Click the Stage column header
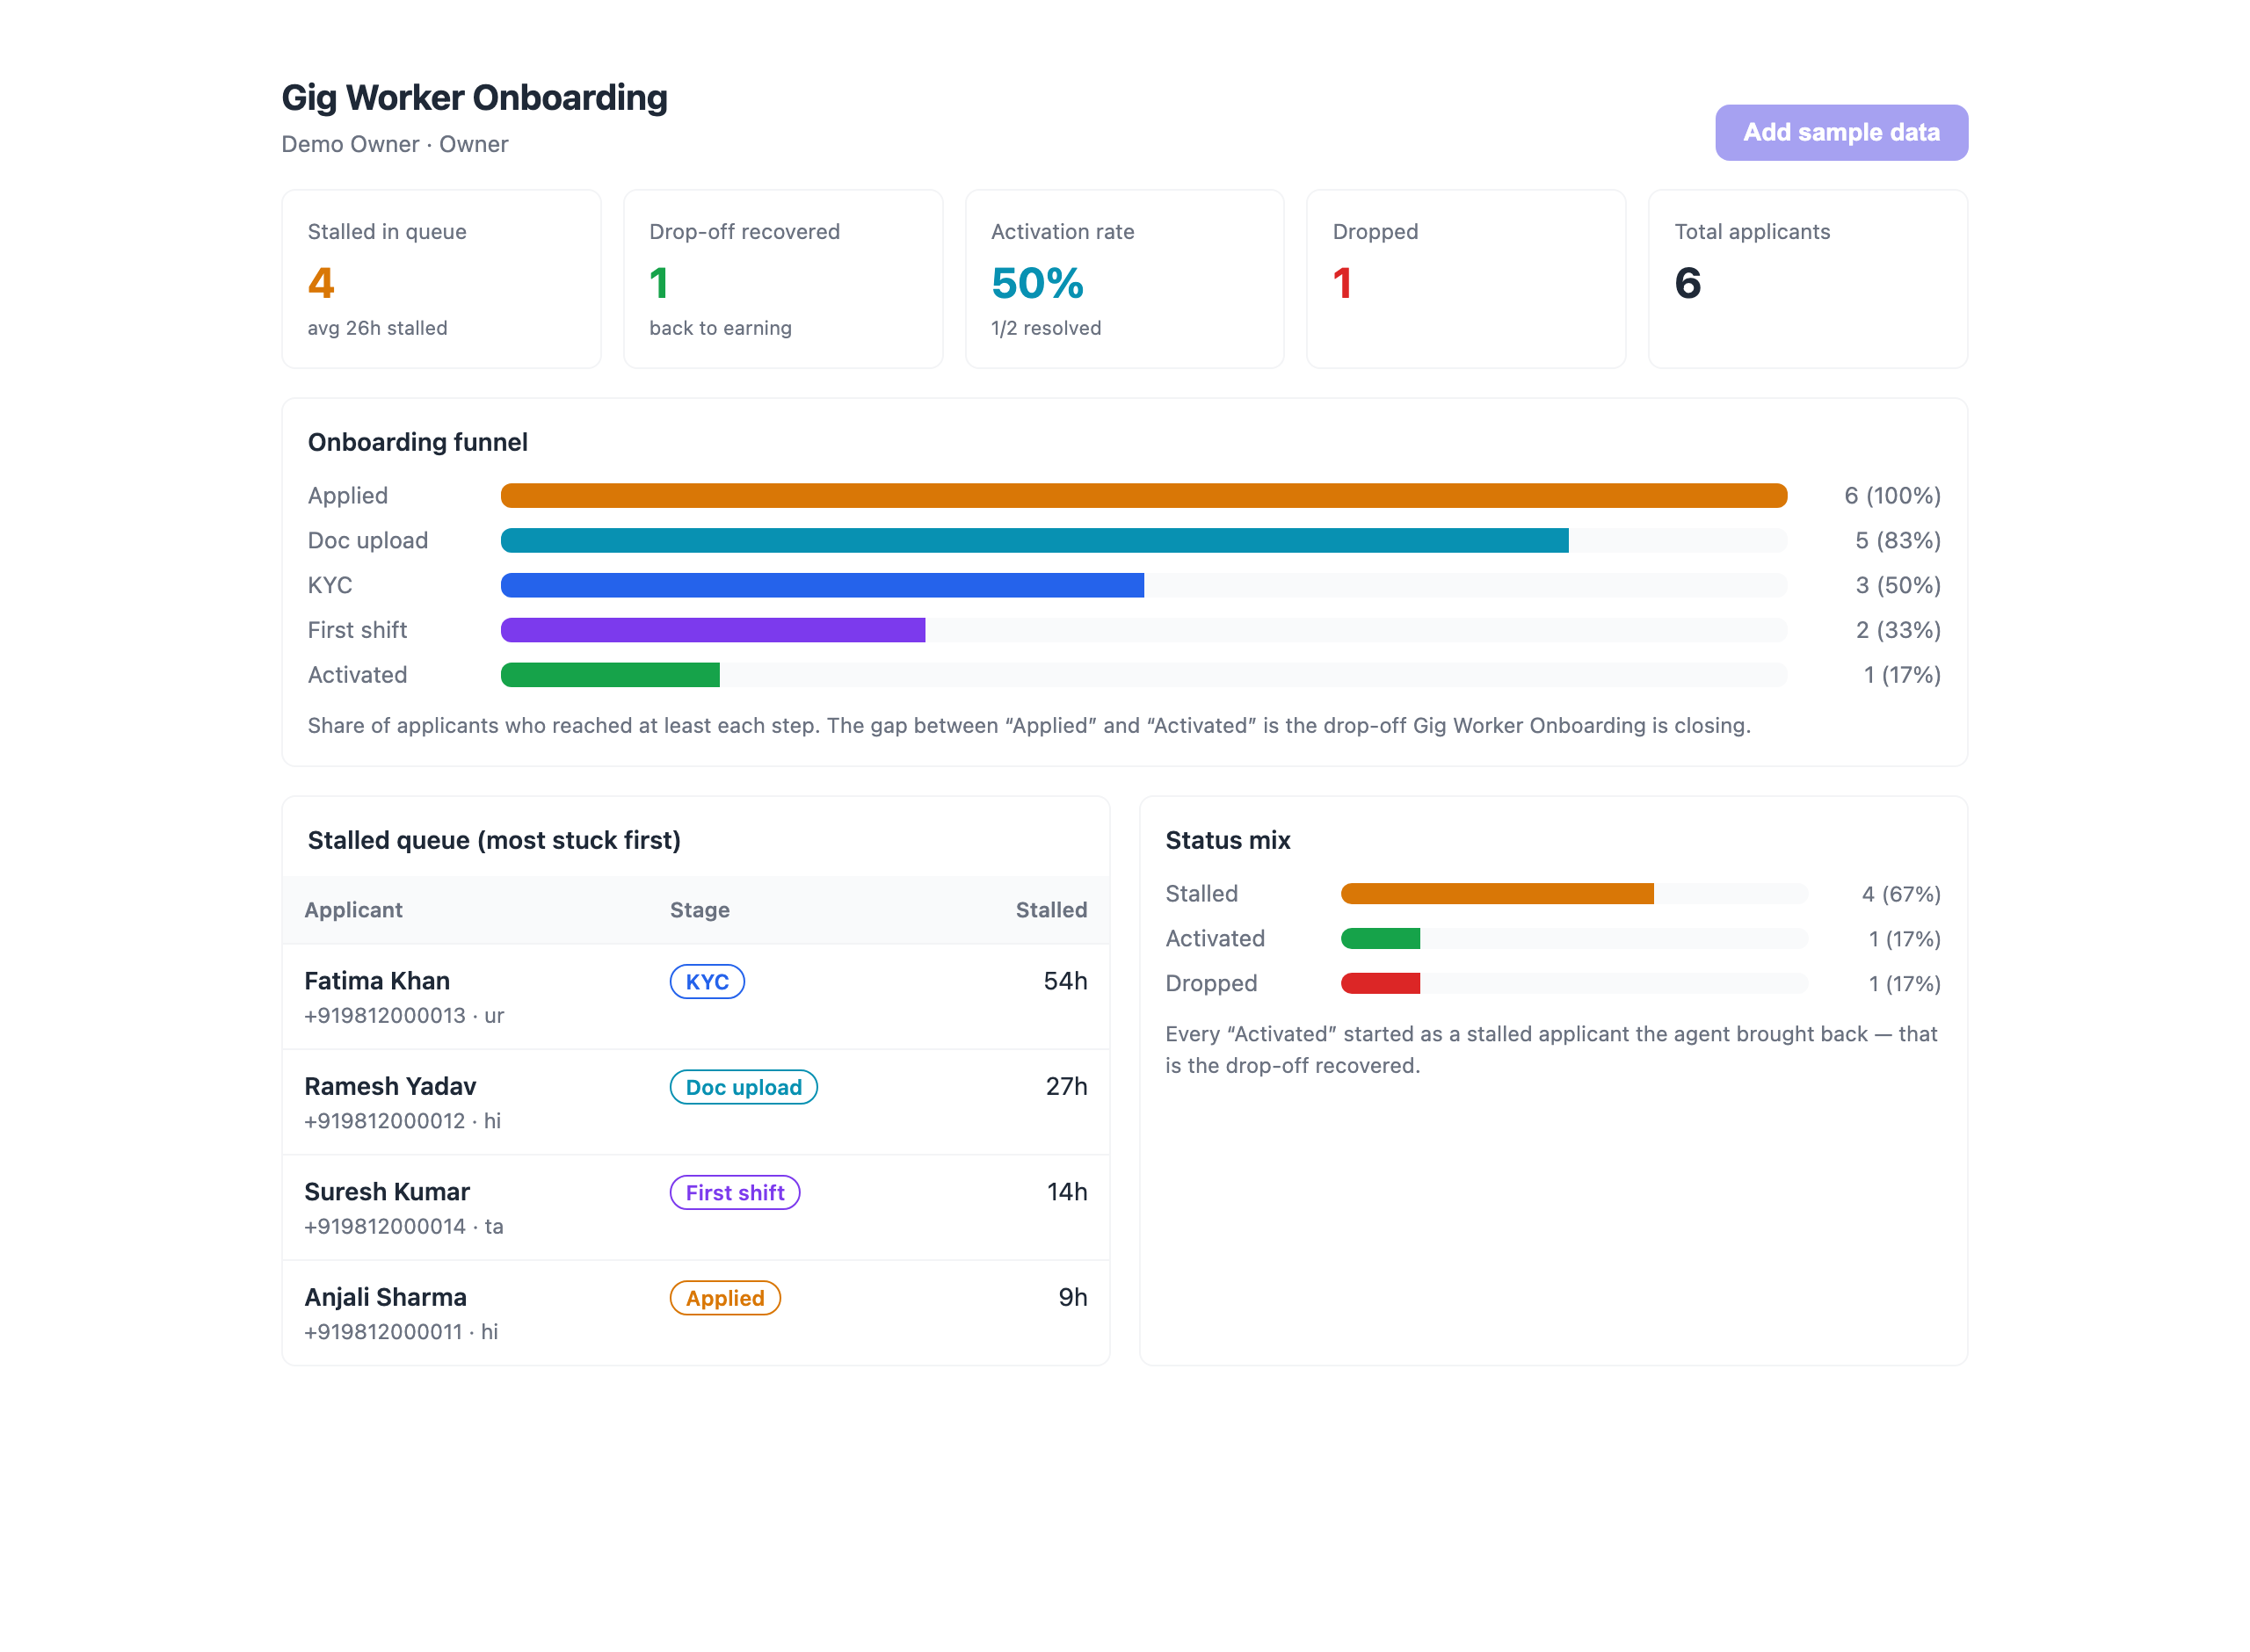2250x1652 pixels. click(699, 910)
